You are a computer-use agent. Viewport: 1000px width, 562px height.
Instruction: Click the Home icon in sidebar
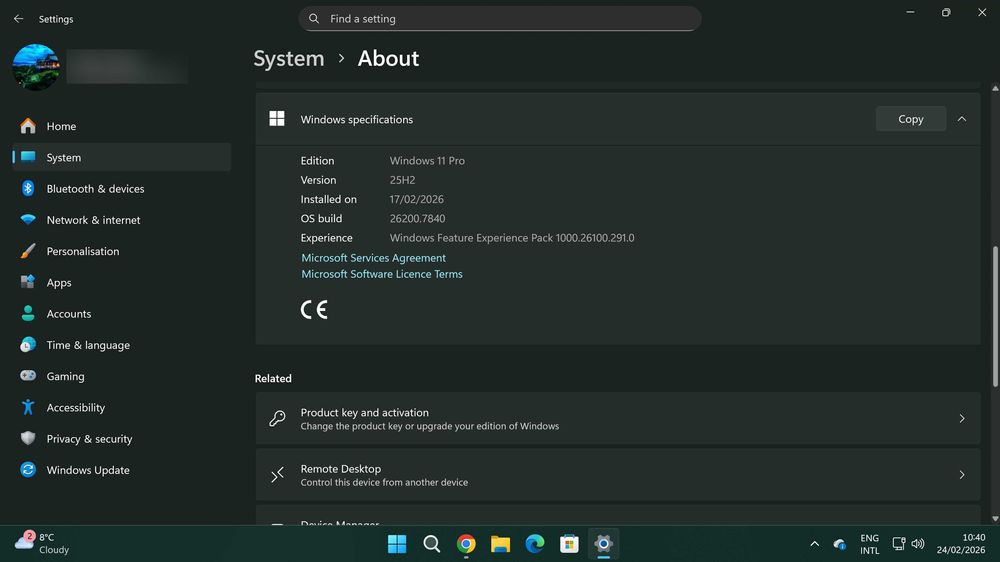28,126
